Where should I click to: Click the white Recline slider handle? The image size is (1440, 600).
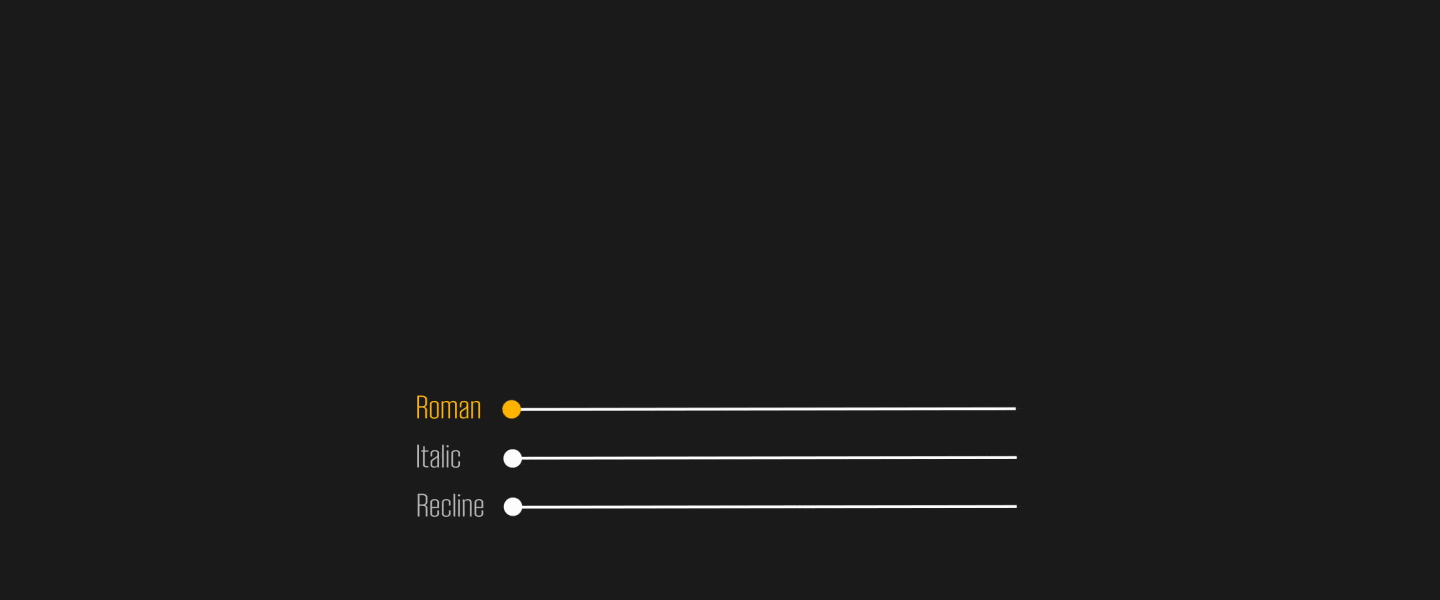(x=513, y=507)
